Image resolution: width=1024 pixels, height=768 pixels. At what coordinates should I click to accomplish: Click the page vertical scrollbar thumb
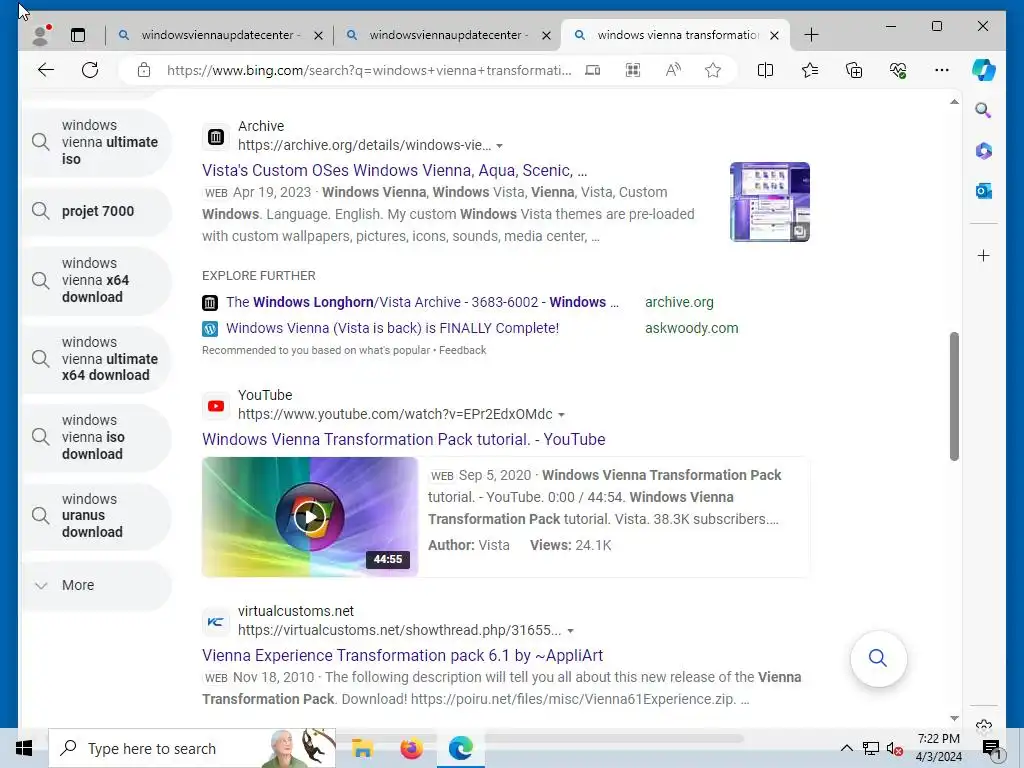[x=954, y=396]
